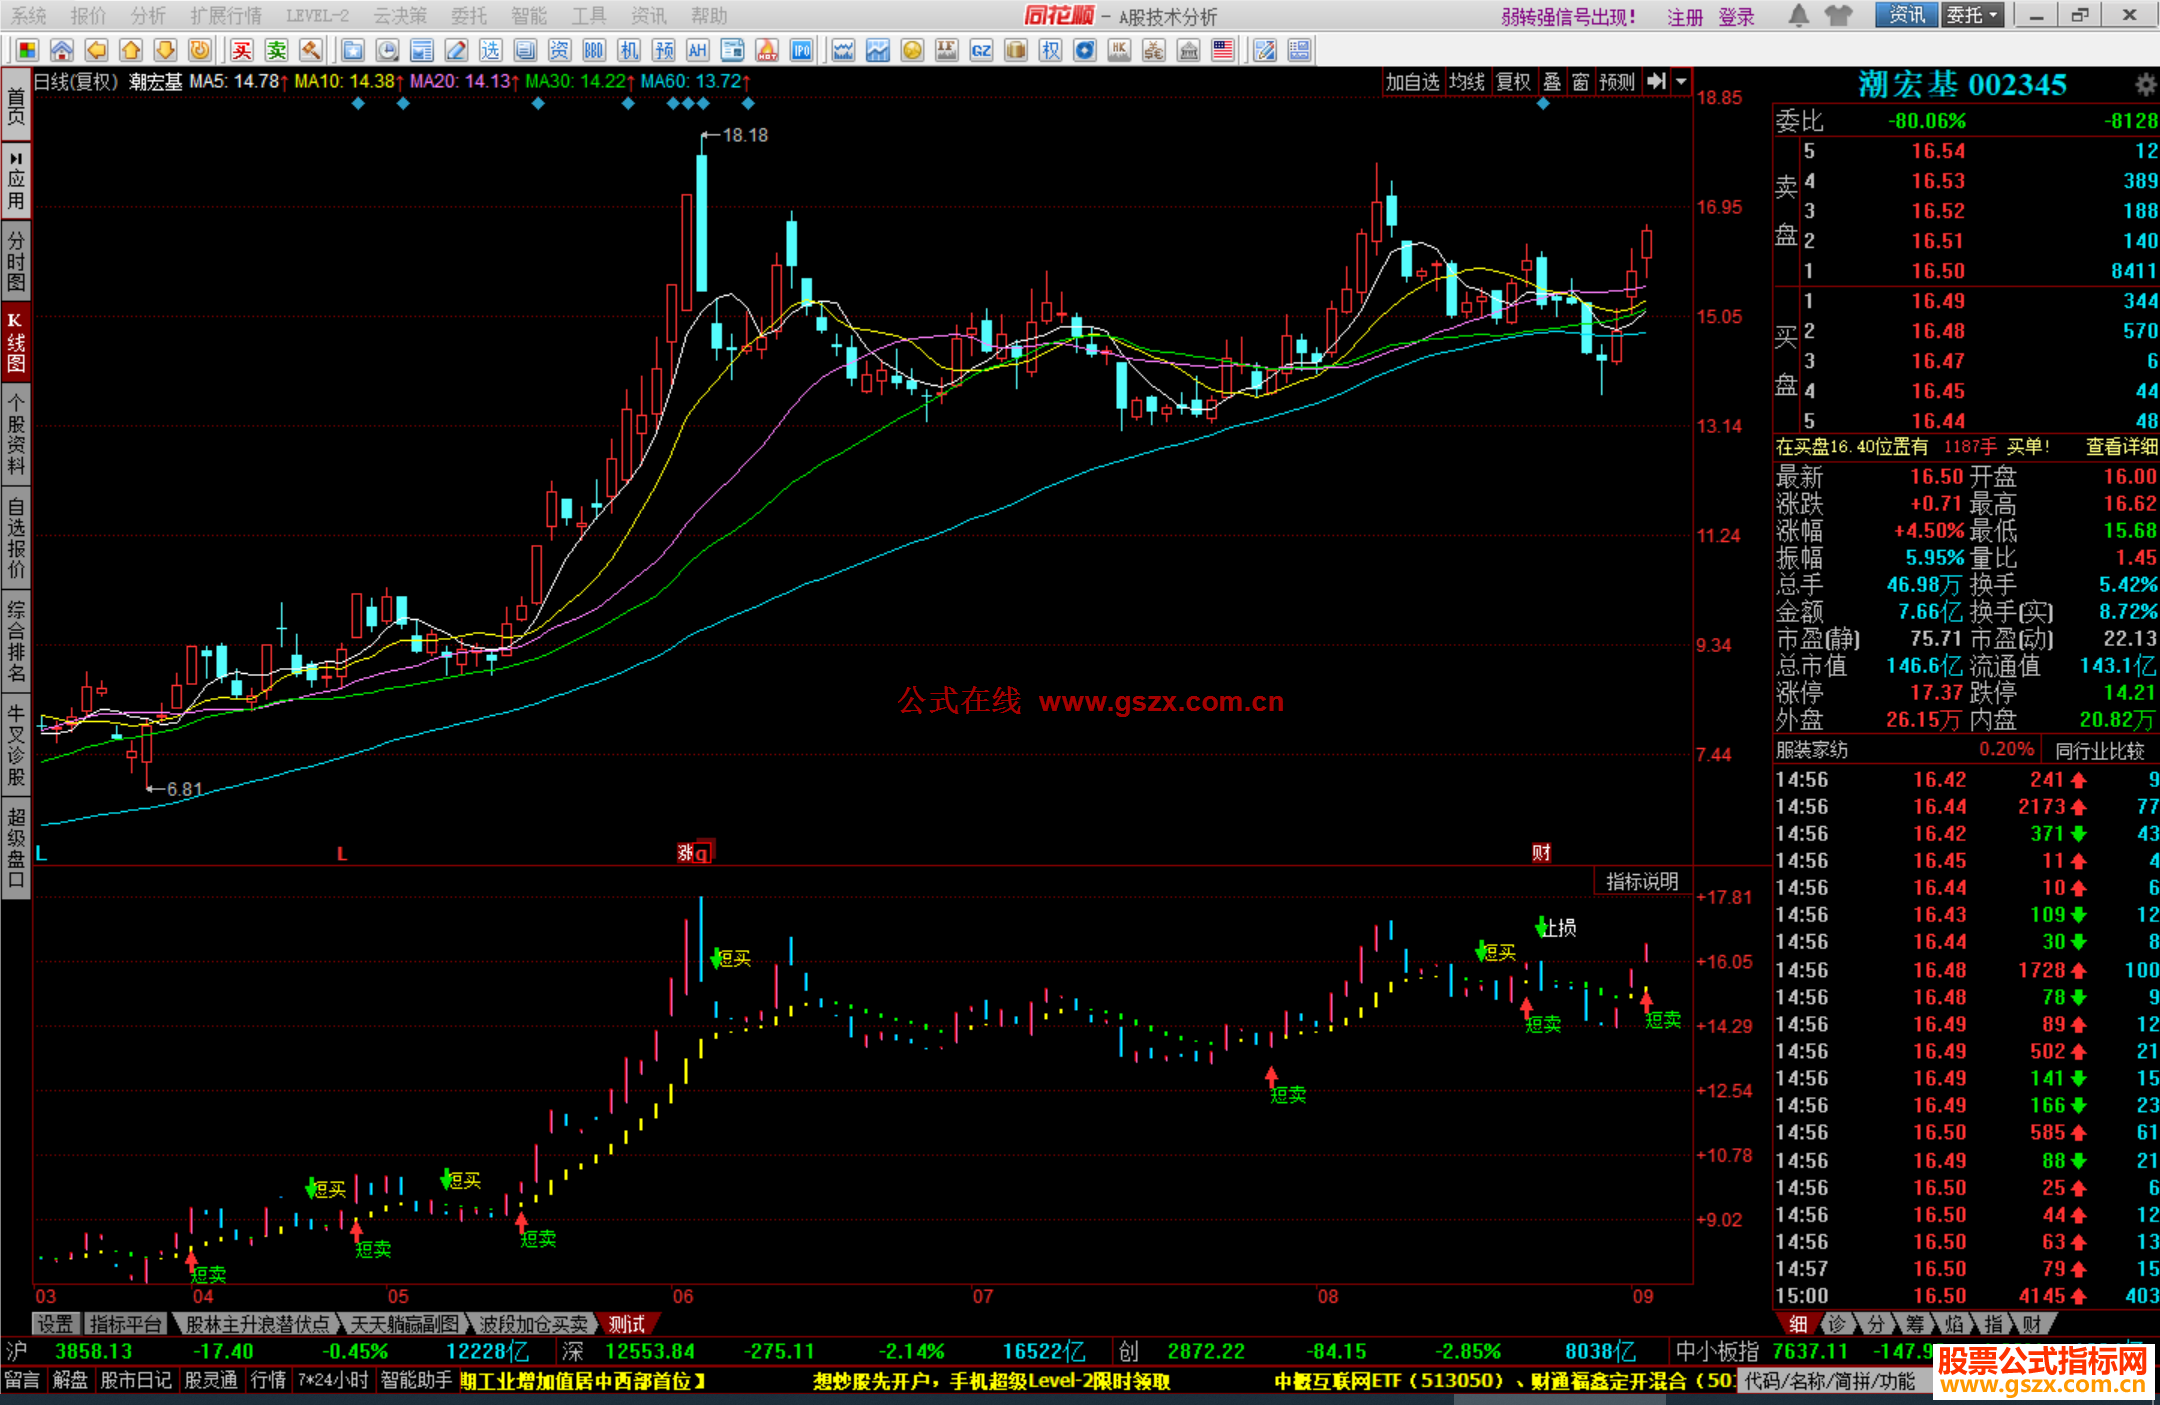Click the shirt skin theme icon
The width and height of the screenshot is (2160, 1405).
click(1838, 15)
